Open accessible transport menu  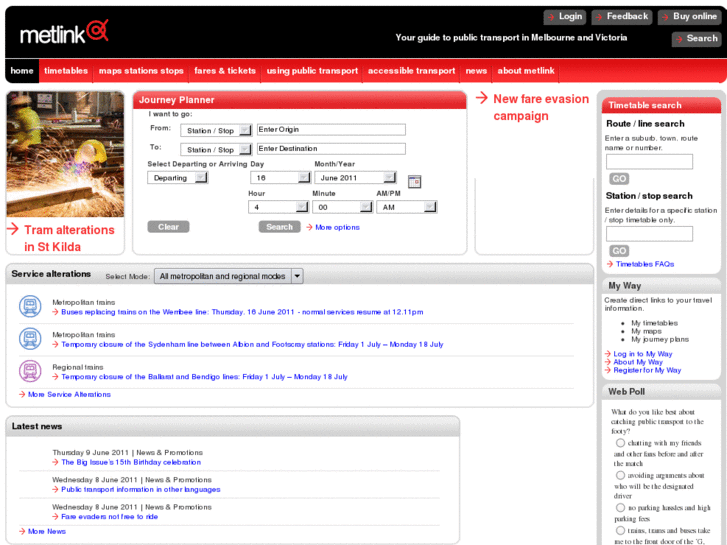411,71
